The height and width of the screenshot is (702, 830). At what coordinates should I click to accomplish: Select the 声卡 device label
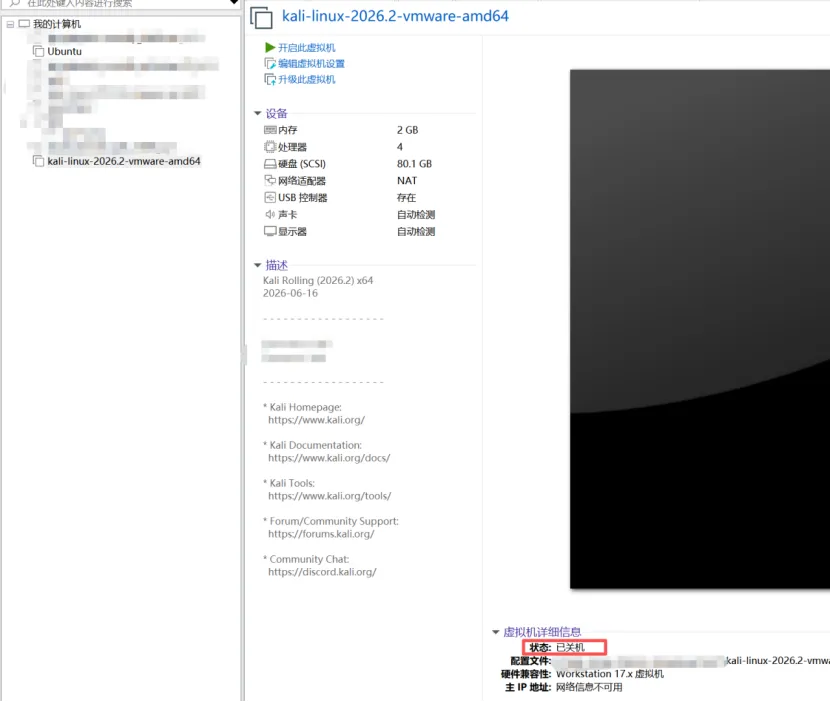point(288,214)
